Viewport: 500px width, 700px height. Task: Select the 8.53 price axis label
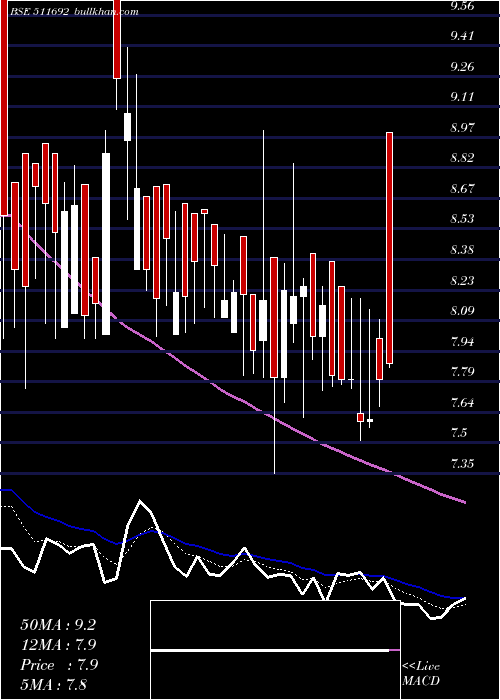(x=462, y=219)
